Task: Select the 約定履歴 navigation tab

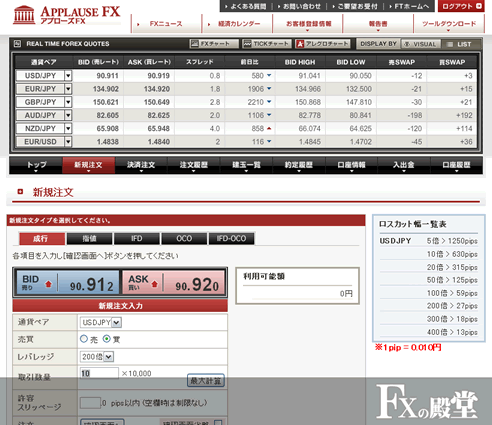Action: tap(299, 165)
